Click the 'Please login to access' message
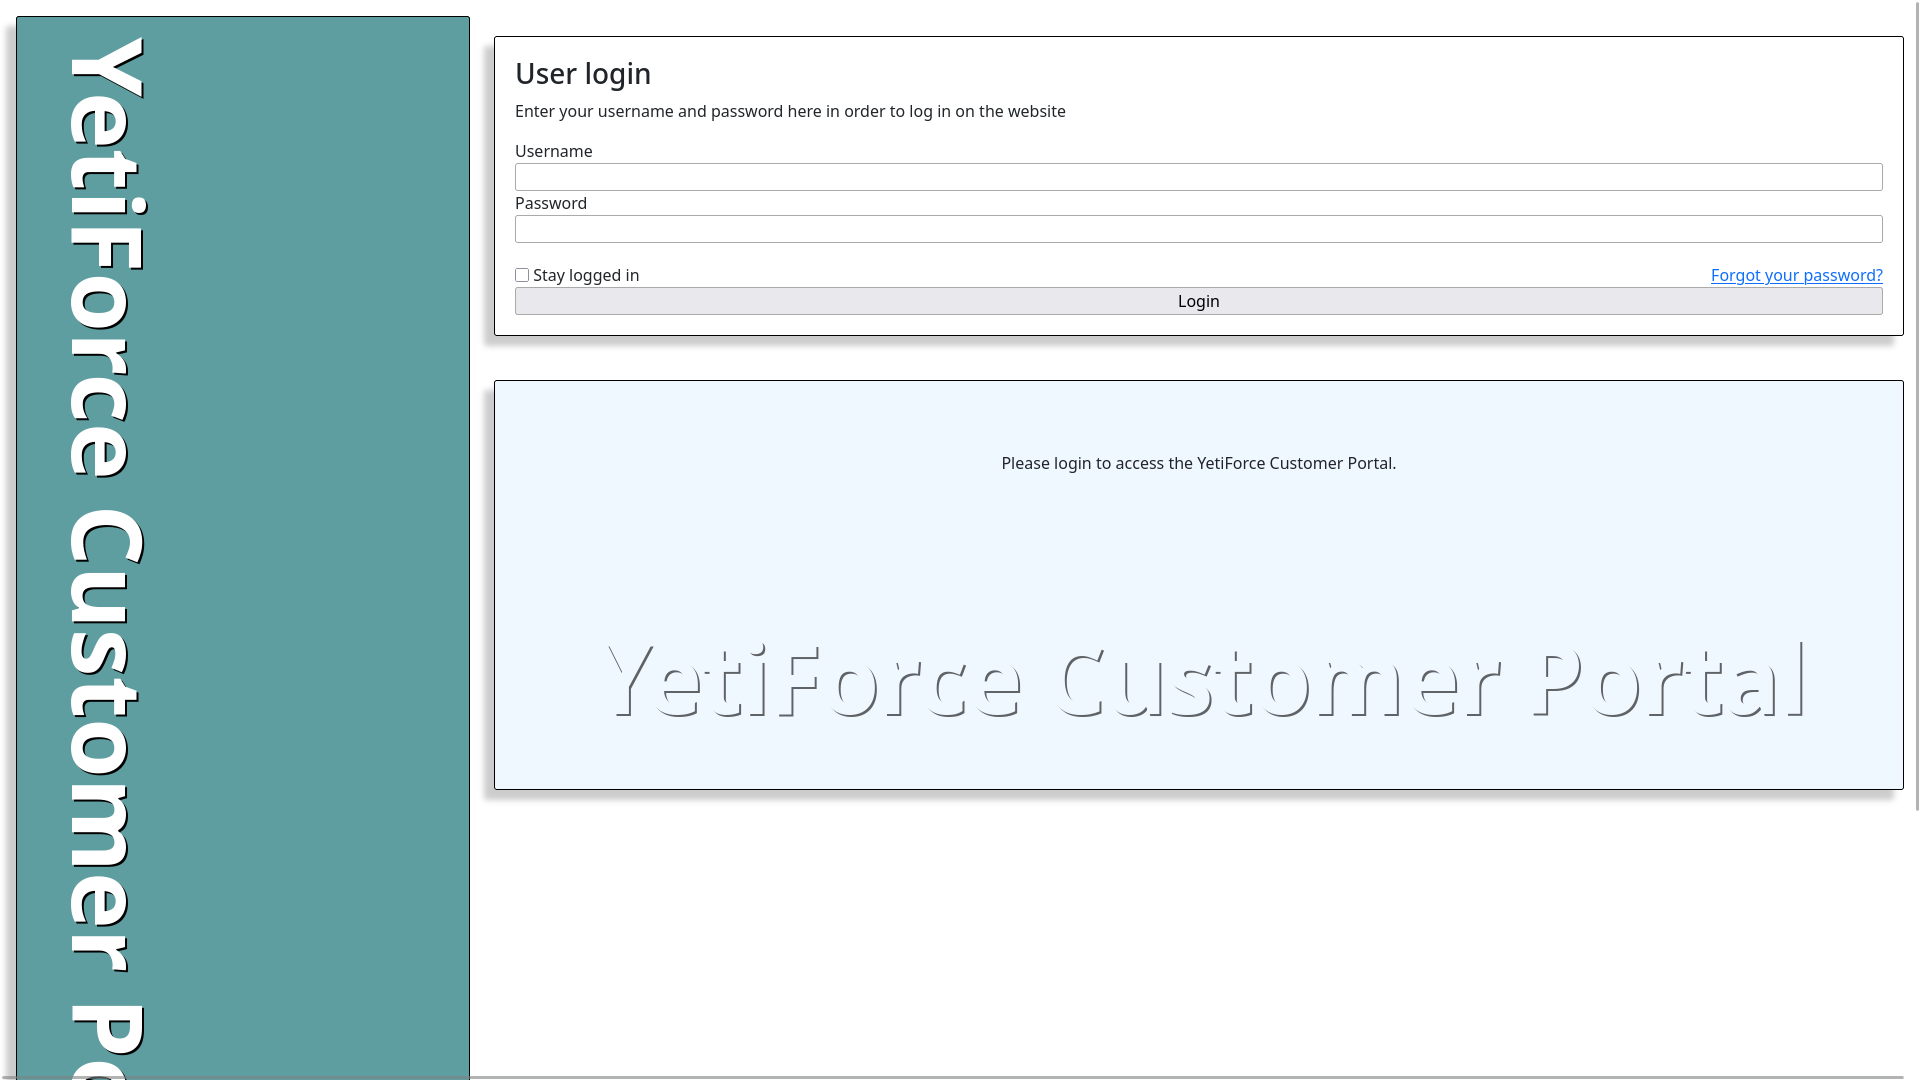 pos(1198,463)
